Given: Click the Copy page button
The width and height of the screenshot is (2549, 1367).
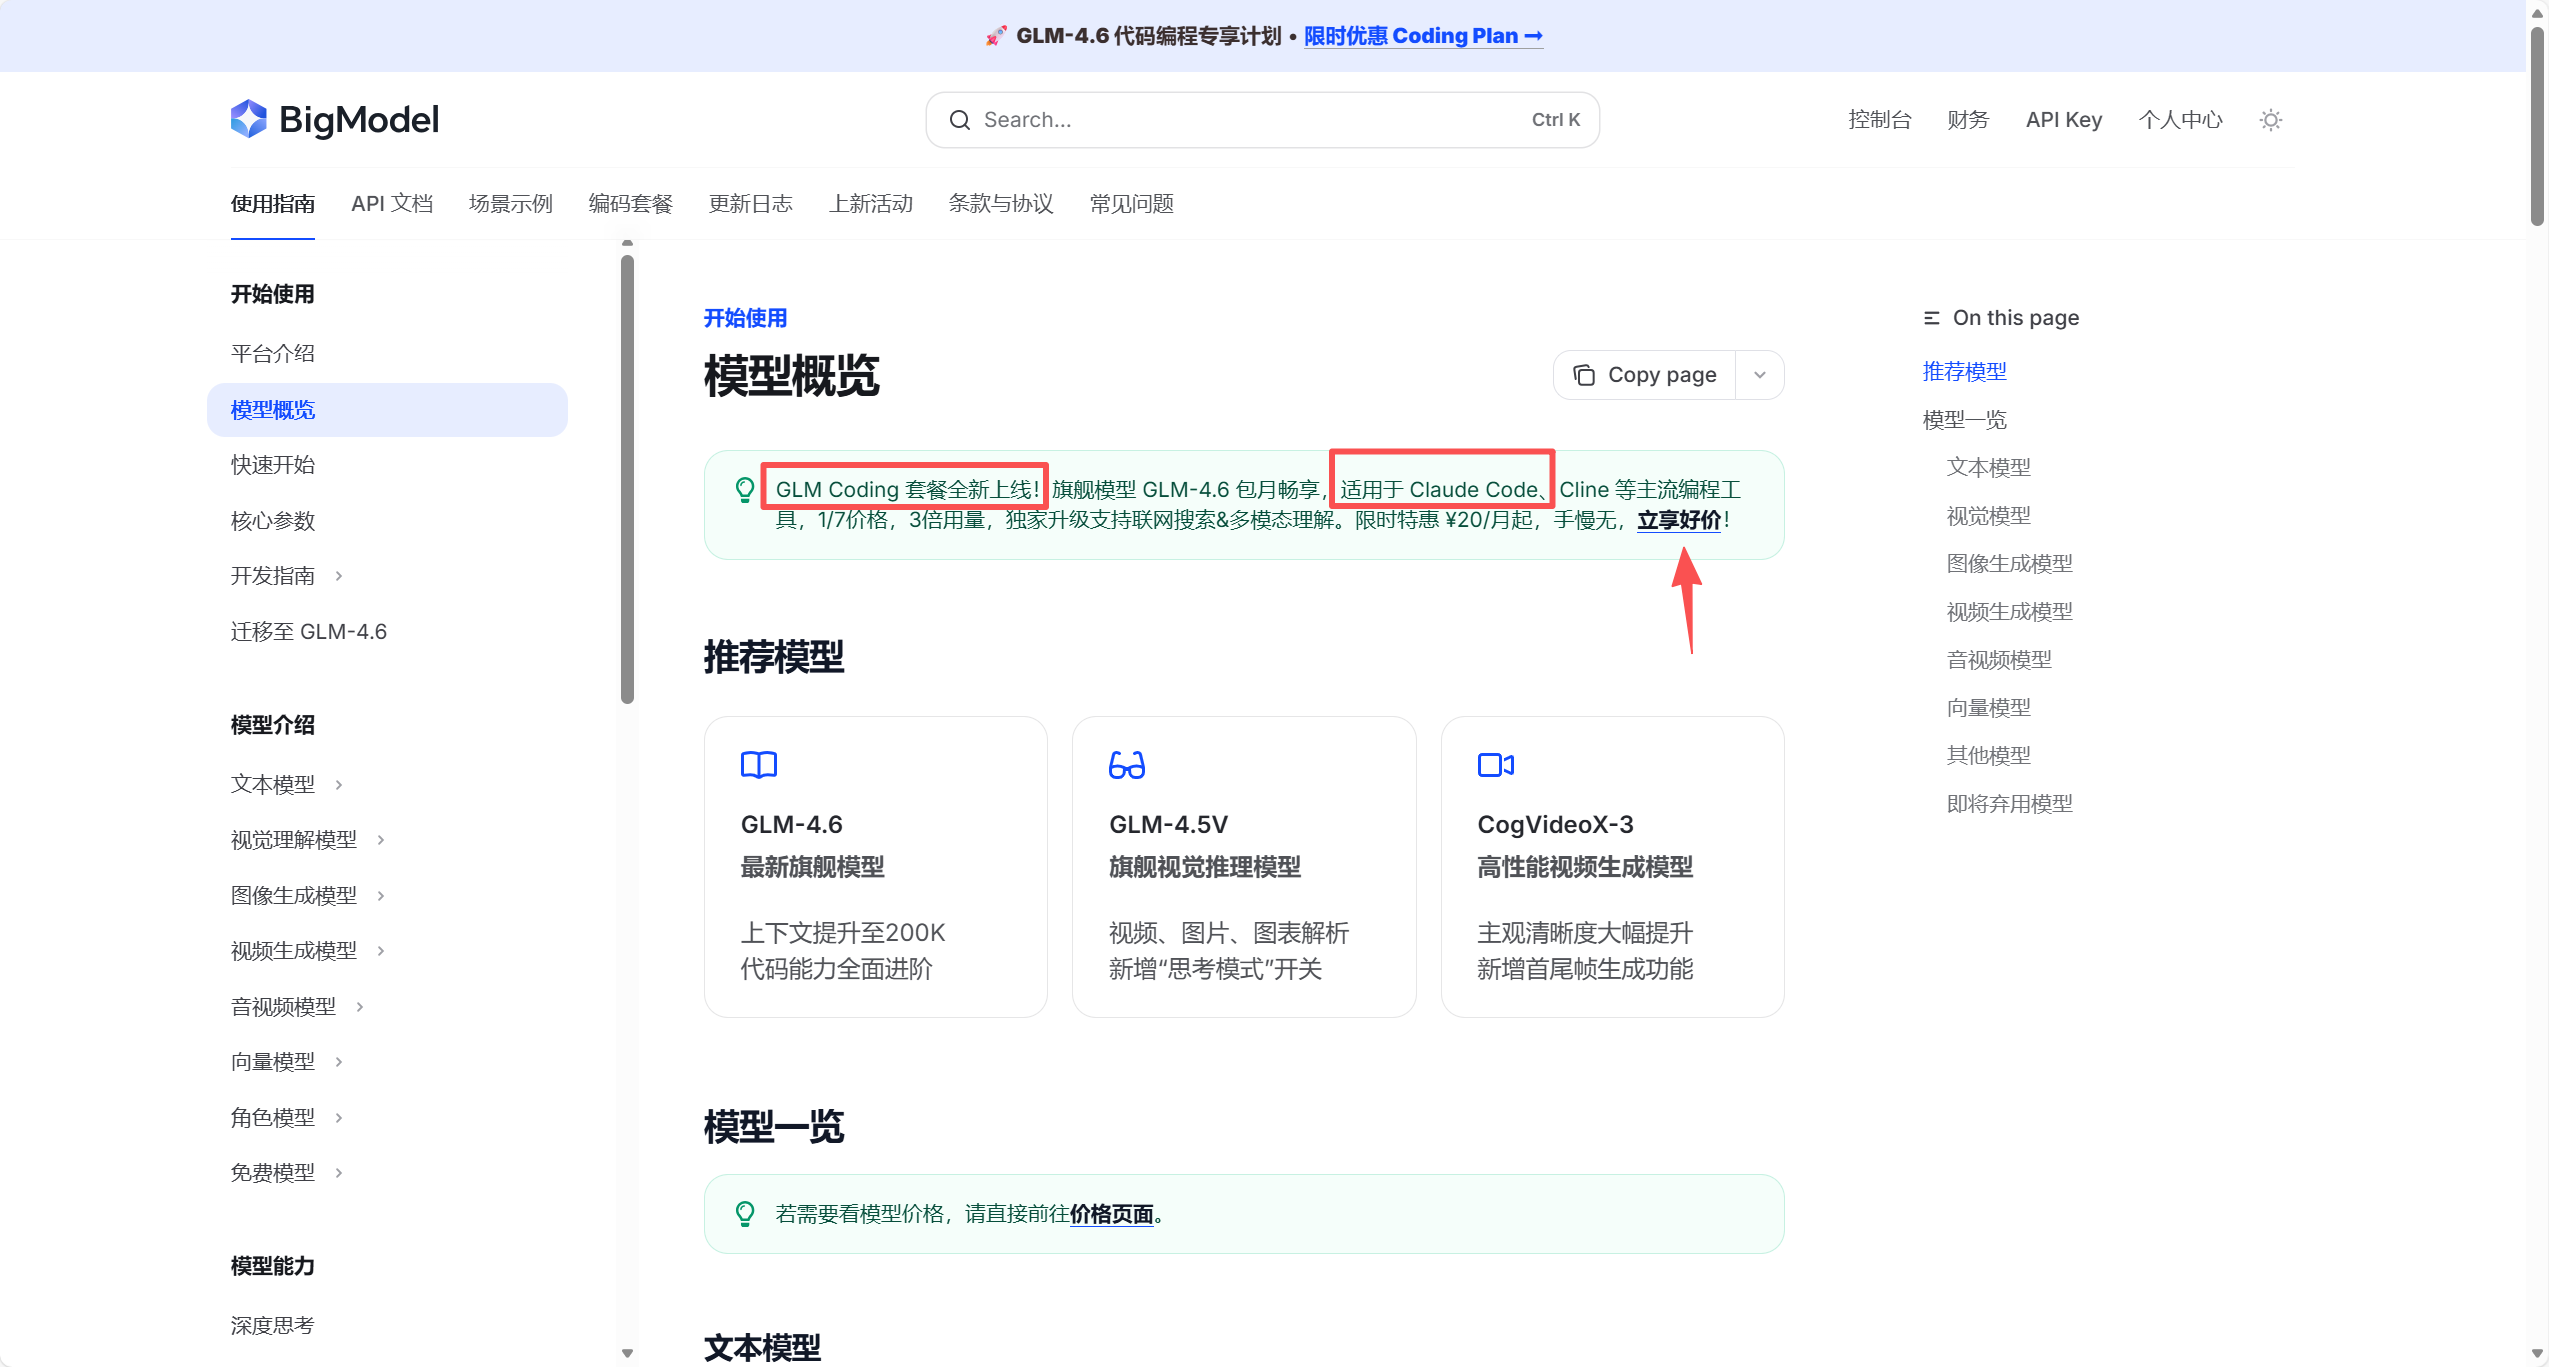Looking at the screenshot, I should pos(1645,375).
